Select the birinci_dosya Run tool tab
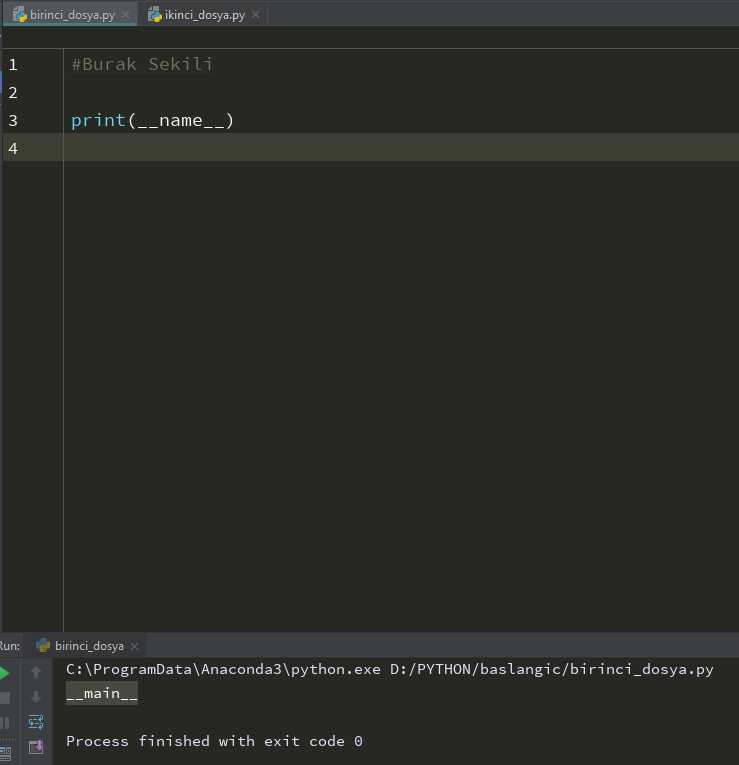Screen dimensions: 739x765 pyautogui.click(x=89, y=646)
